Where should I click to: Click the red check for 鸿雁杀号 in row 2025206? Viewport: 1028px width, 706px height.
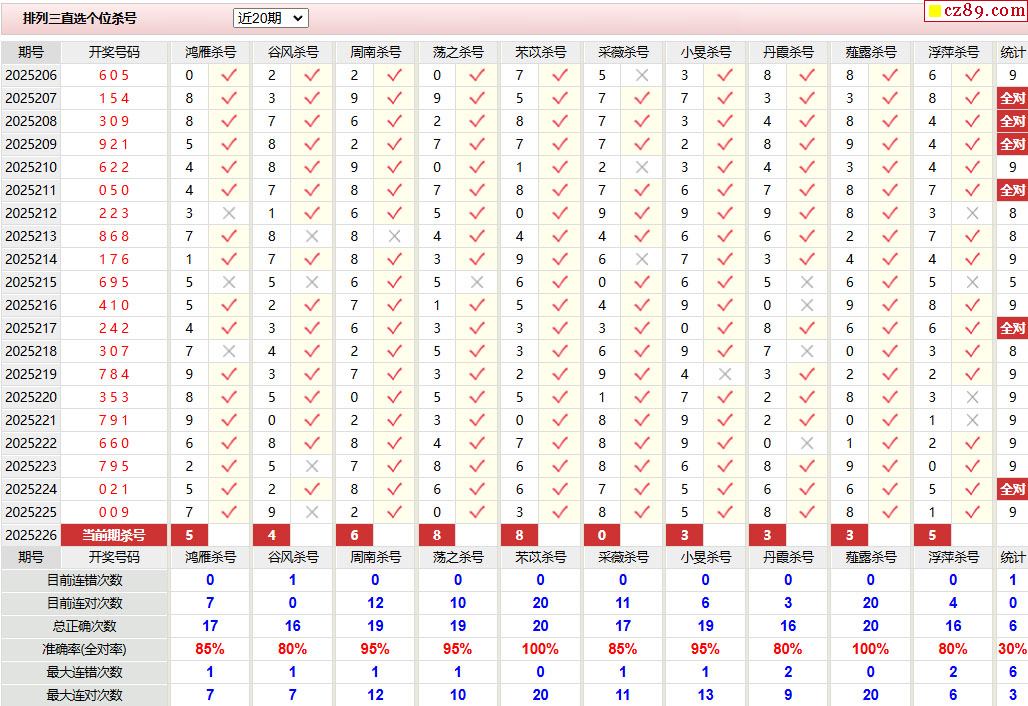[229, 75]
